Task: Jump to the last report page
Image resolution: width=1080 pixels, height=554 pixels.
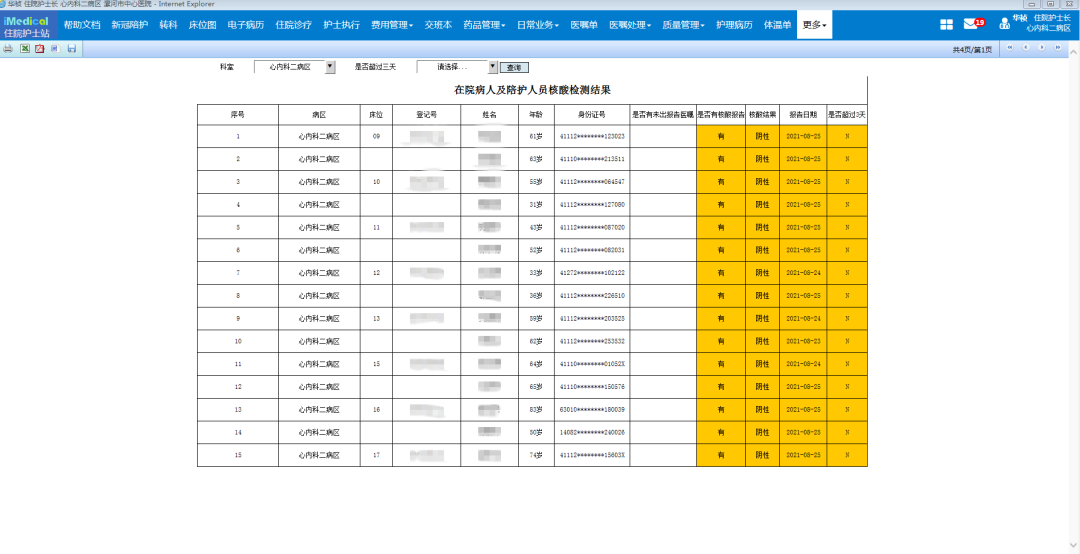Action: (1057, 48)
